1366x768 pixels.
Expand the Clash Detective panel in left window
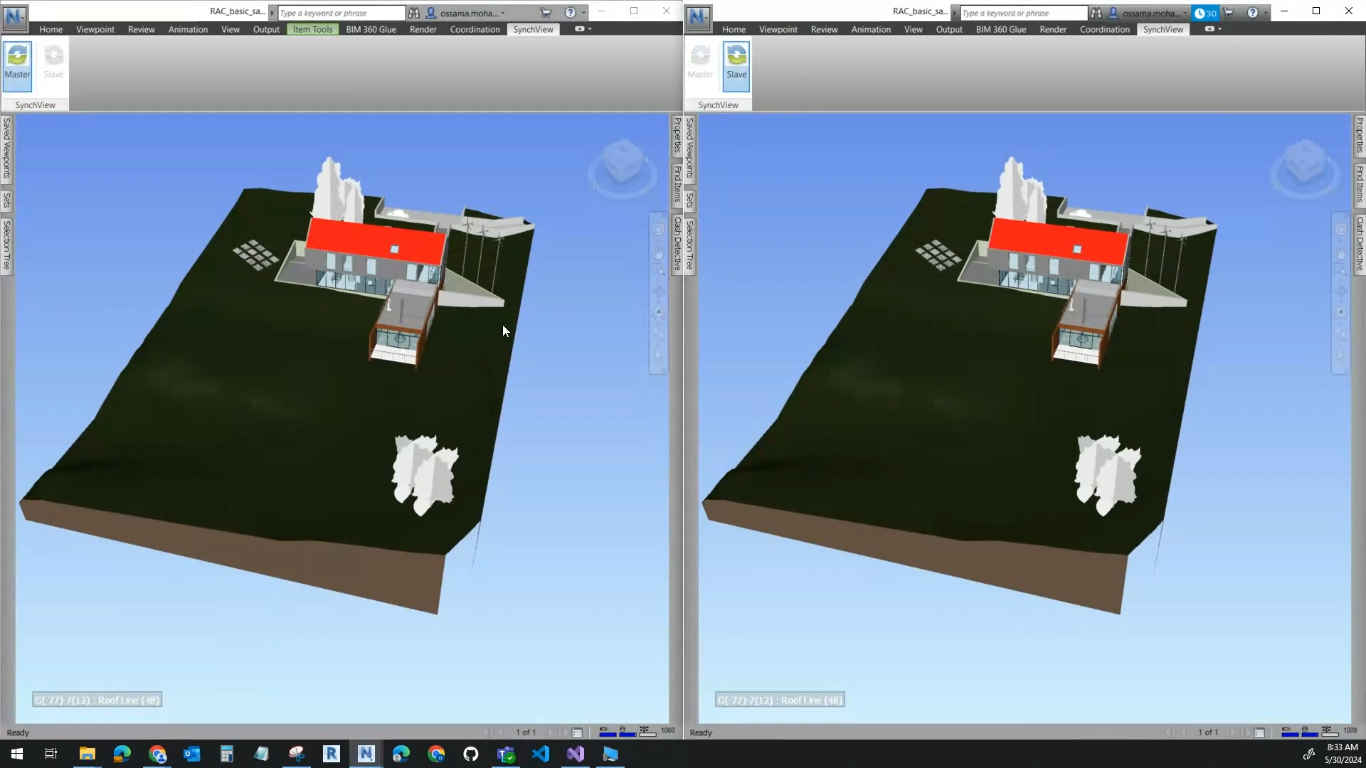[677, 245]
